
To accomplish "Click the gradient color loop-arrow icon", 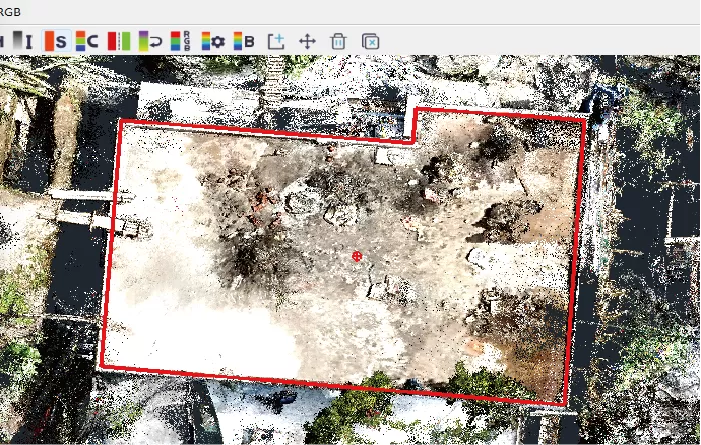I will [150, 41].
